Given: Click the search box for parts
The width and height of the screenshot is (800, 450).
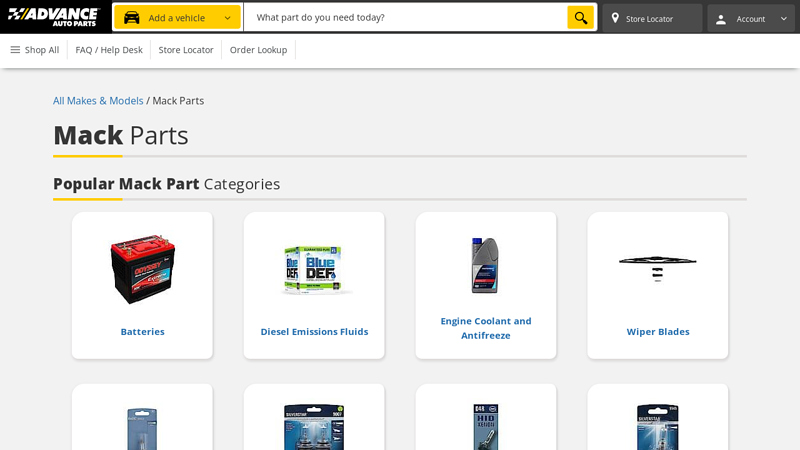Looking at the screenshot, I should [406, 17].
